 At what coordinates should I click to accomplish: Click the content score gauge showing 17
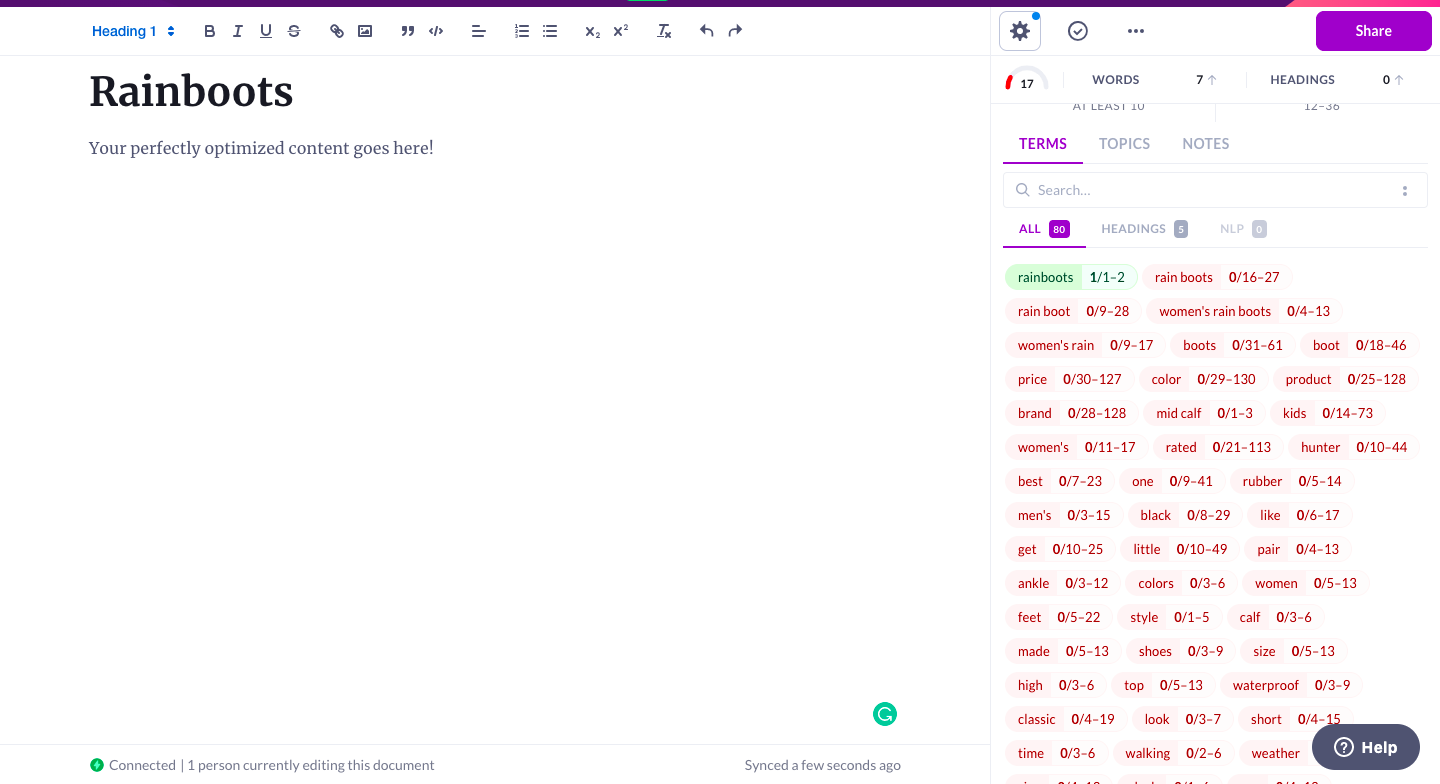pyautogui.click(x=1026, y=81)
